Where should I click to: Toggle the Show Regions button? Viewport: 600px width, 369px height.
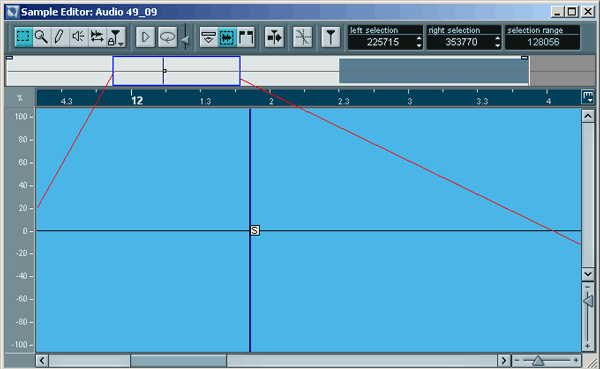pos(246,37)
